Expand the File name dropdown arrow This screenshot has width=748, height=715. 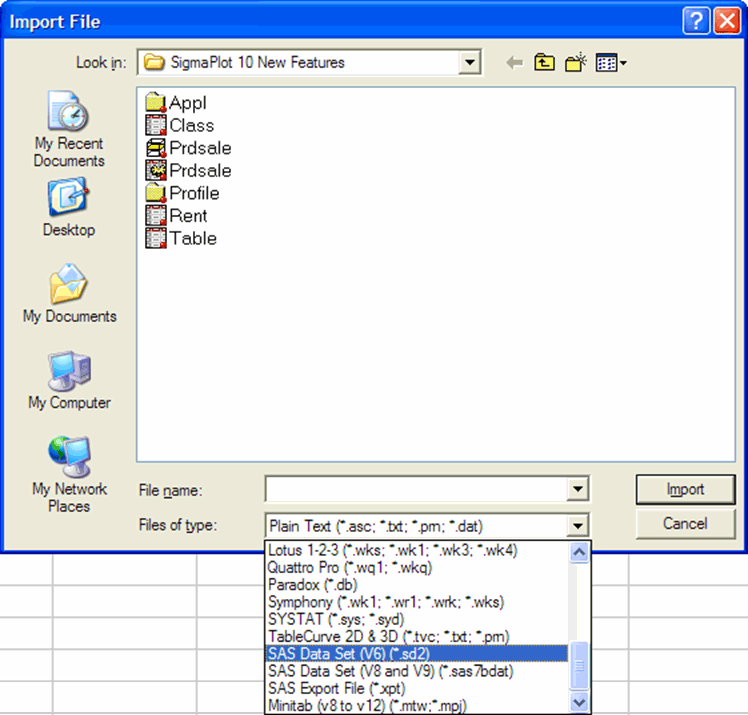click(x=576, y=490)
